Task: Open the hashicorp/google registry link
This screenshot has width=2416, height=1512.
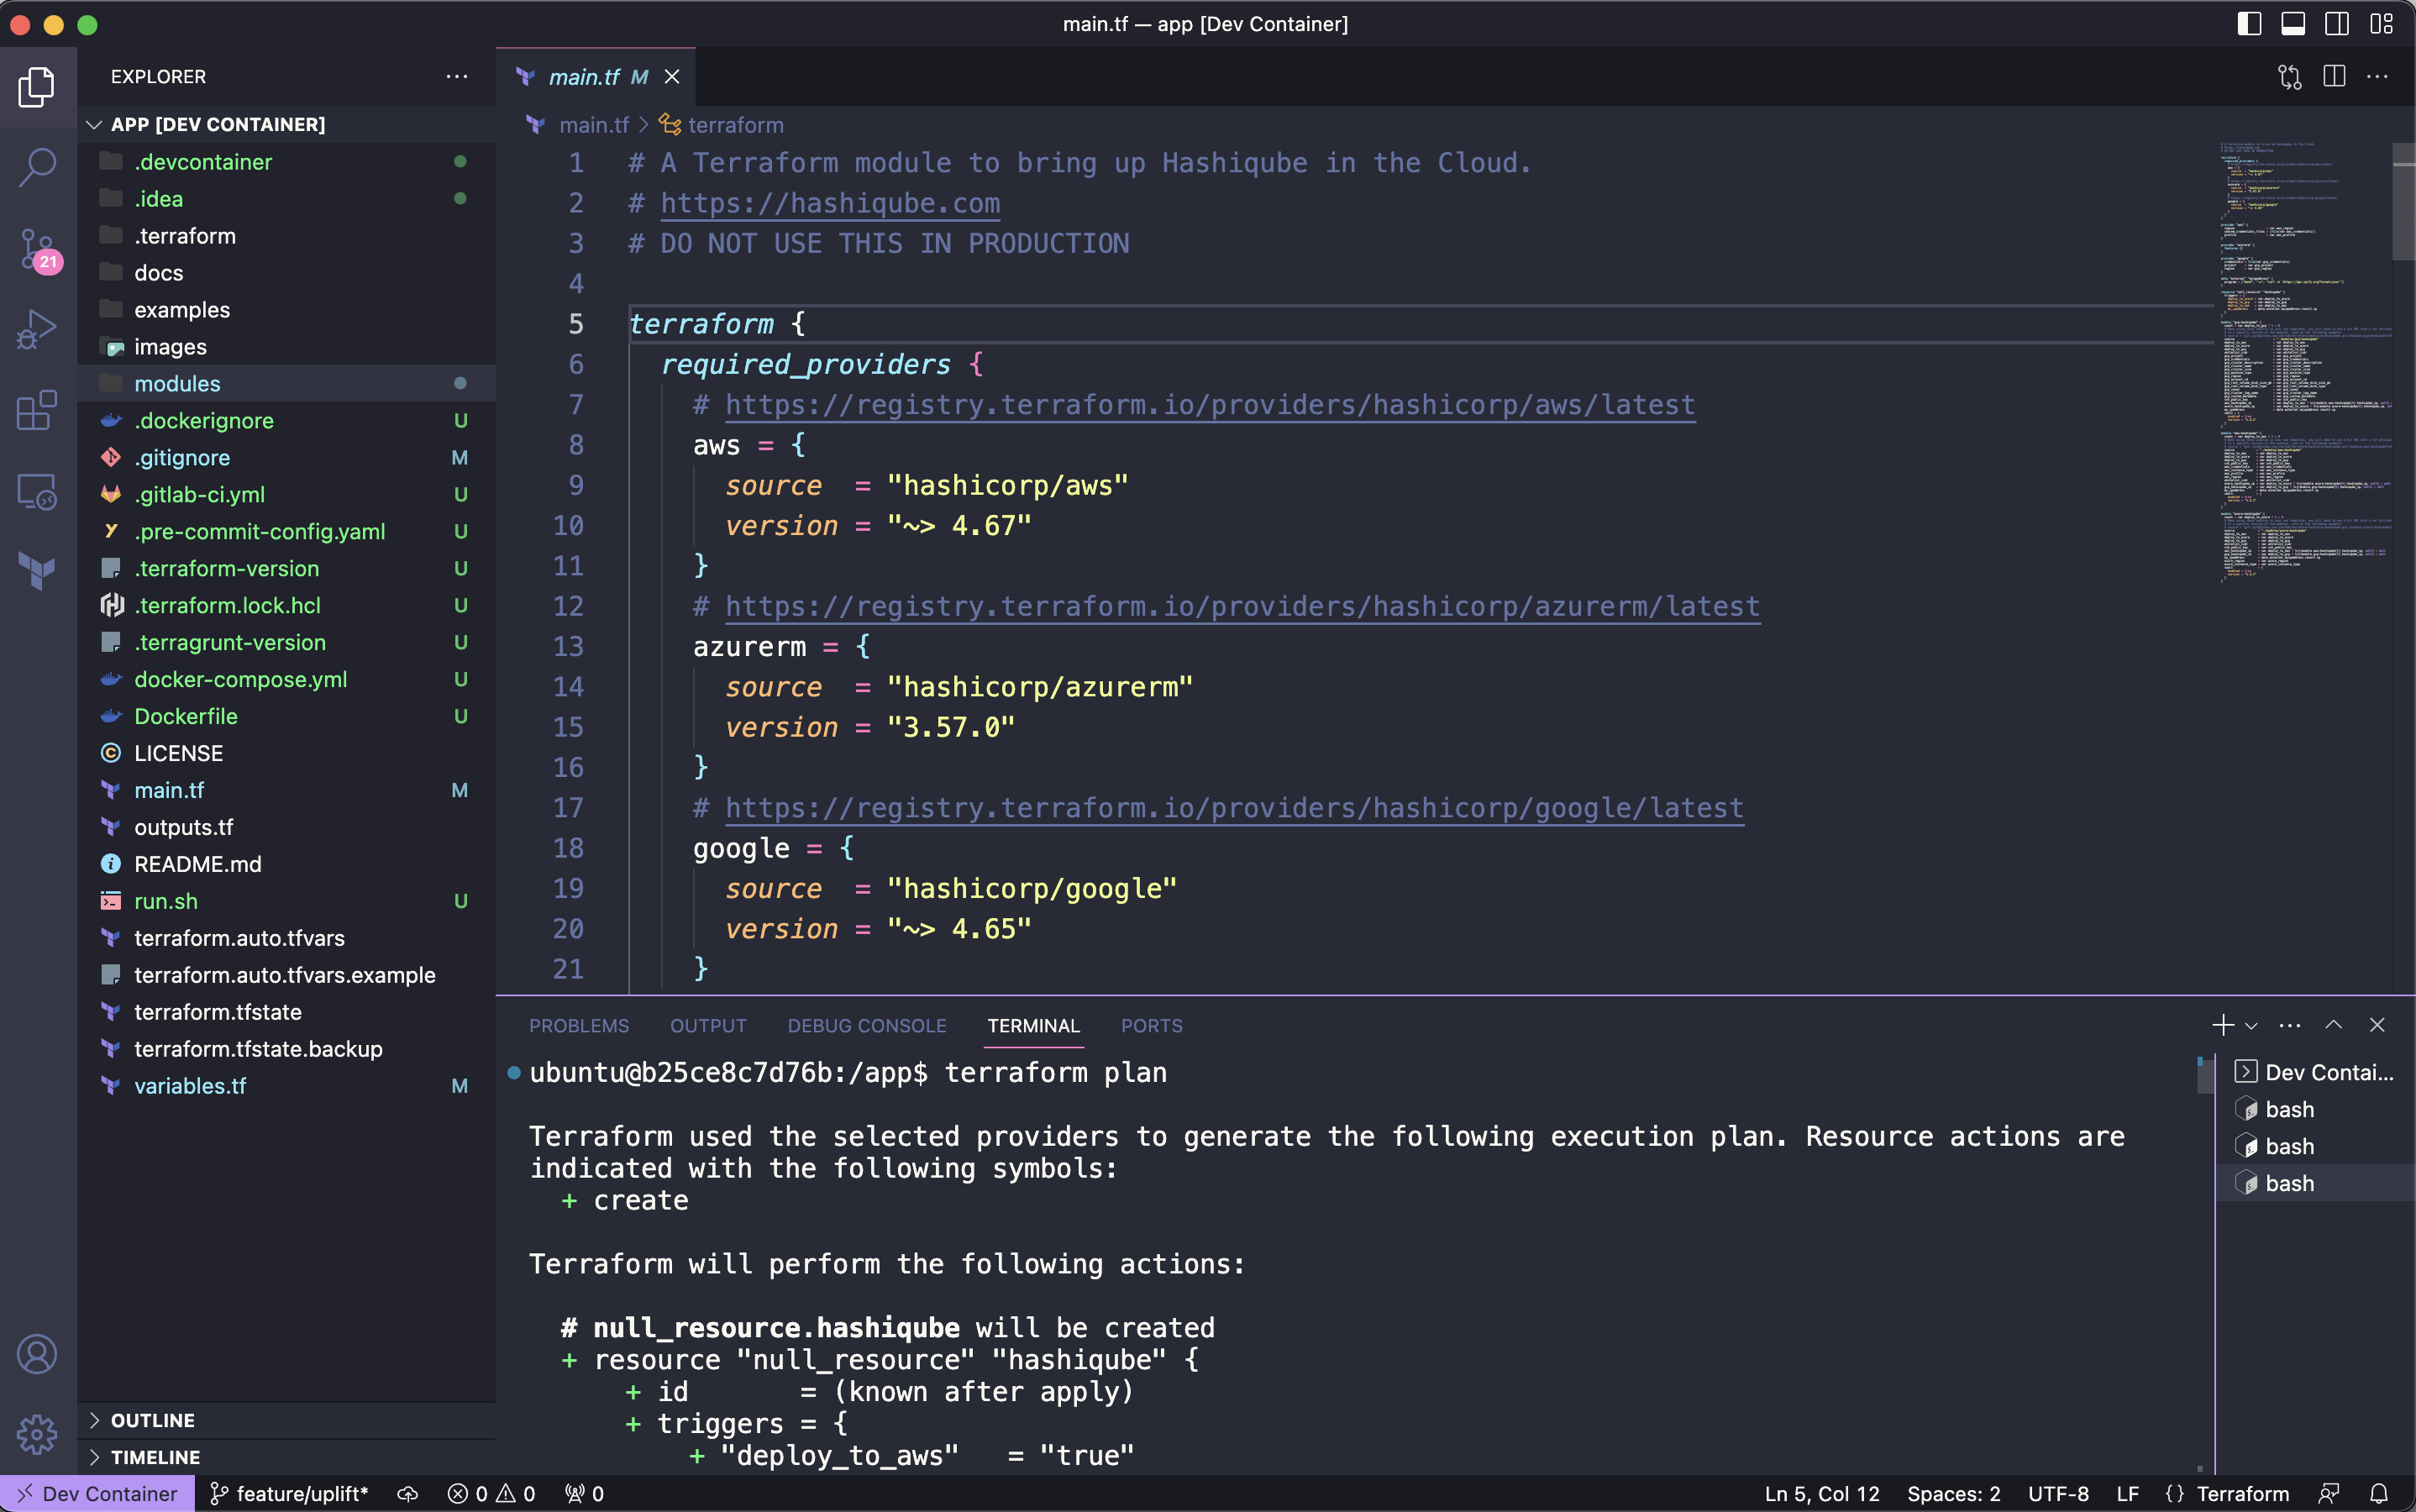Action: pyautogui.click(x=1234, y=808)
